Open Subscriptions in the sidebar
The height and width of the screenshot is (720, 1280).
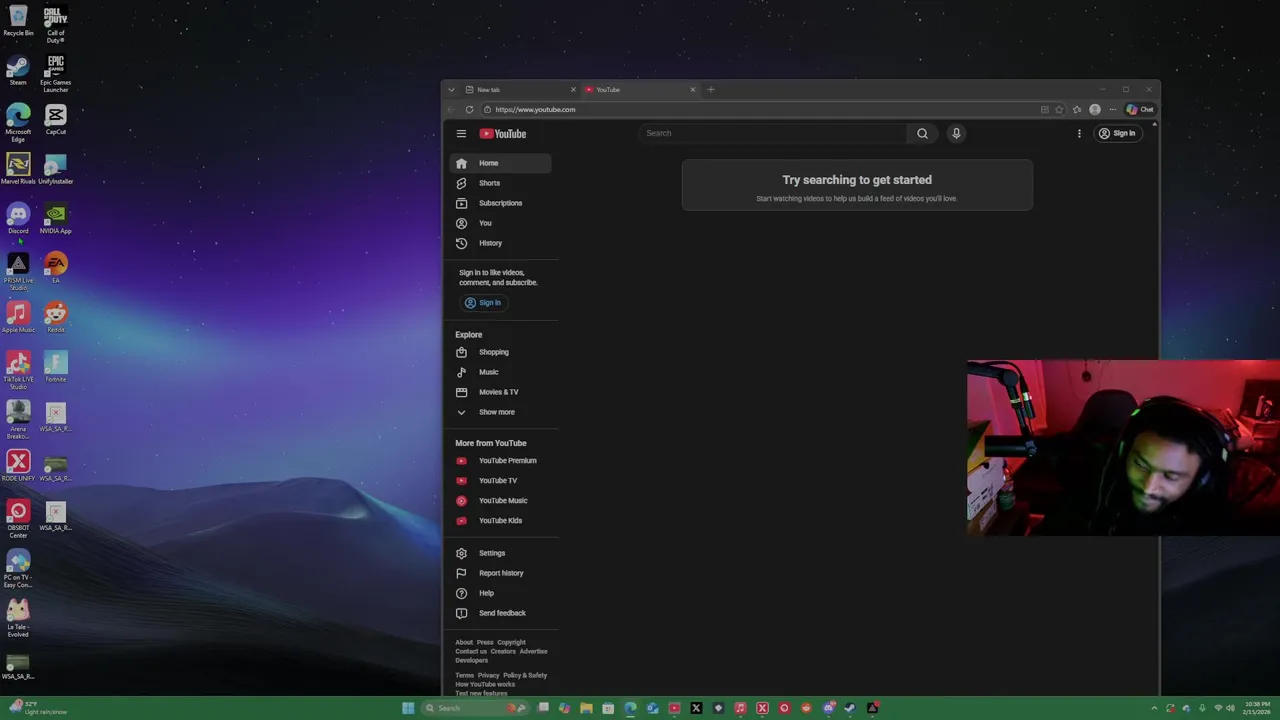pos(500,203)
